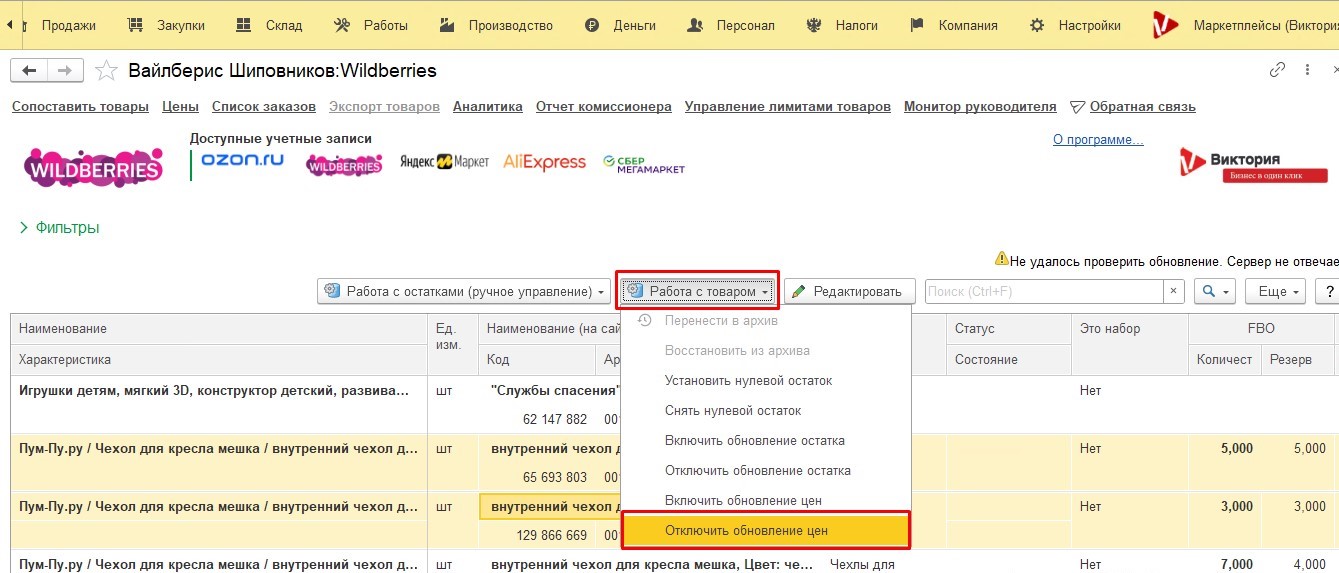This screenshot has width=1339, height=573.
Task: Choose Отключить обновление остатка
Action: (x=766, y=470)
